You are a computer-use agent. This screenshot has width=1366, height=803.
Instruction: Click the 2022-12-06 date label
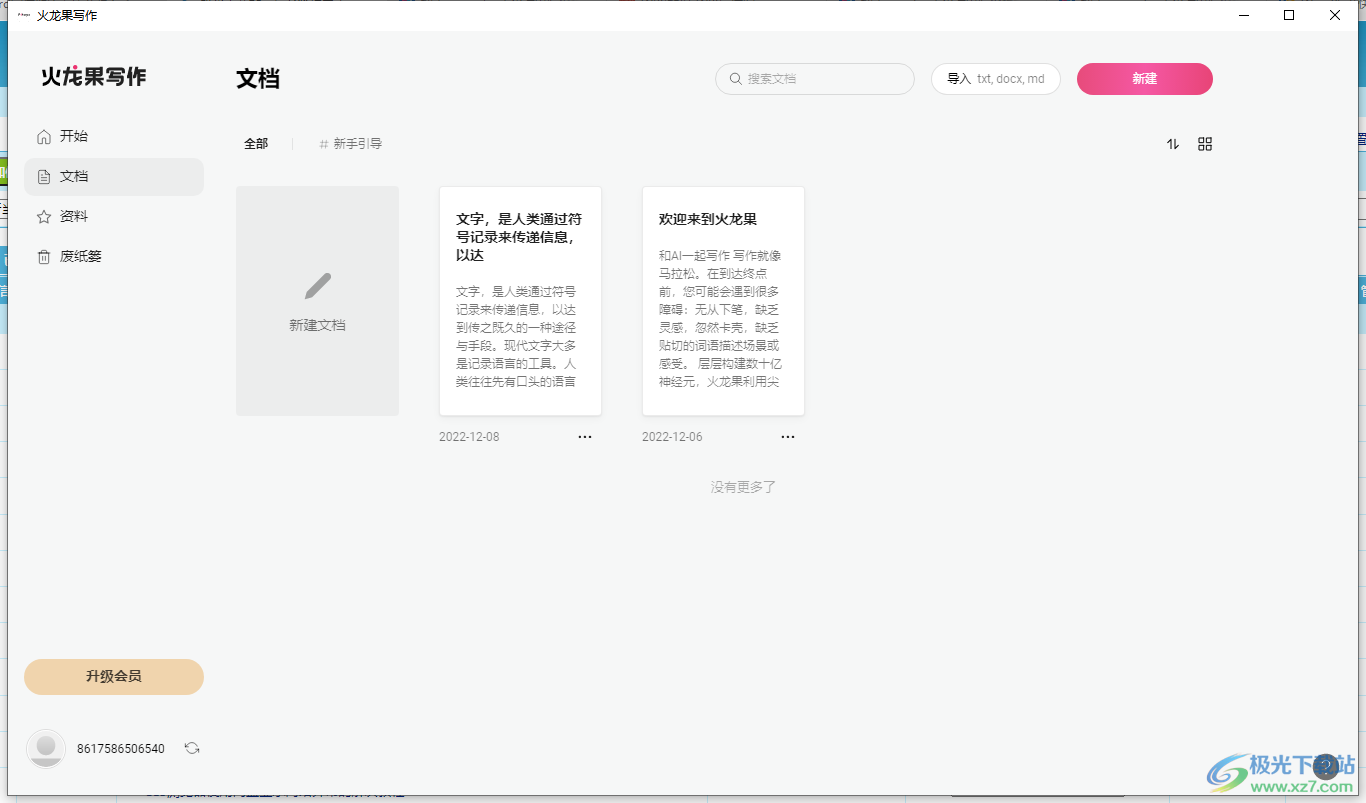point(672,437)
